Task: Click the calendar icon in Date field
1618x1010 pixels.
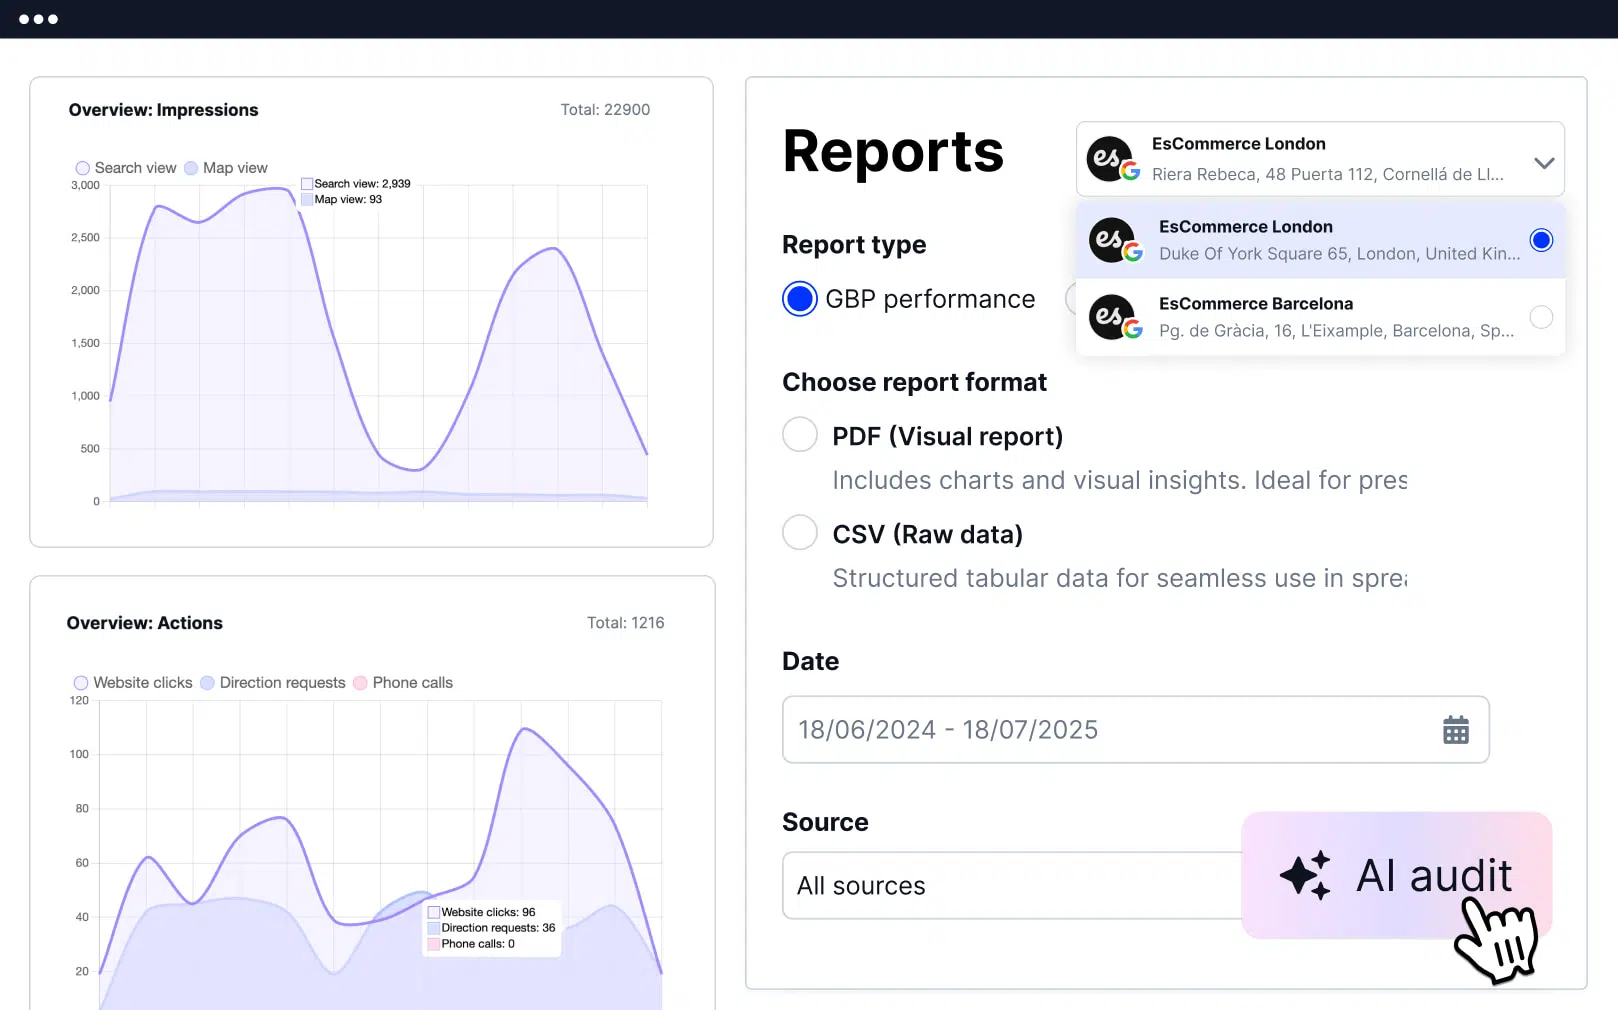Action: [x=1455, y=730]
